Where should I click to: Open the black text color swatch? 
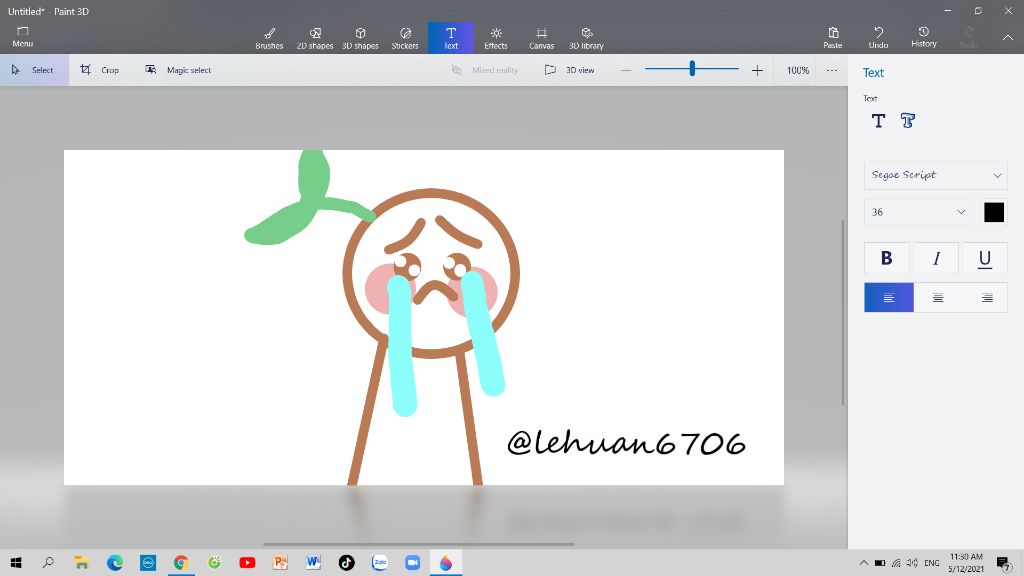coord(994,212)
